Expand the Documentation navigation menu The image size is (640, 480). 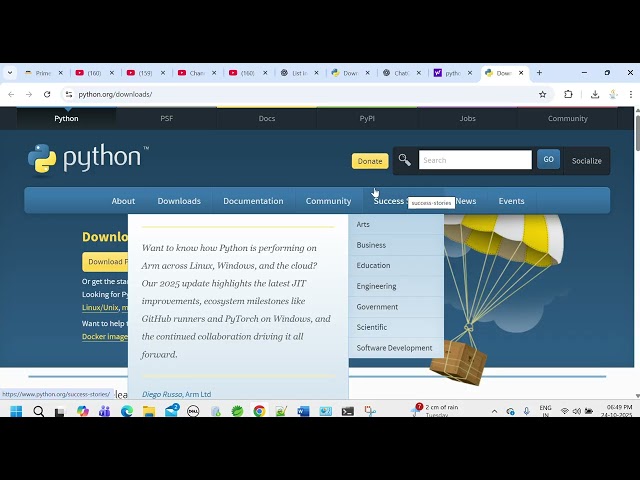(253, 201)
